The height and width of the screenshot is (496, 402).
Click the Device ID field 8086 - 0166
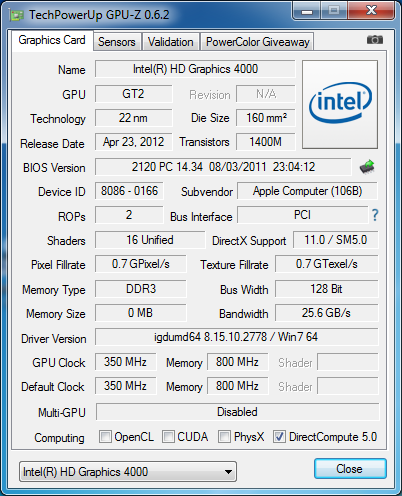click(x=129, y=191)
